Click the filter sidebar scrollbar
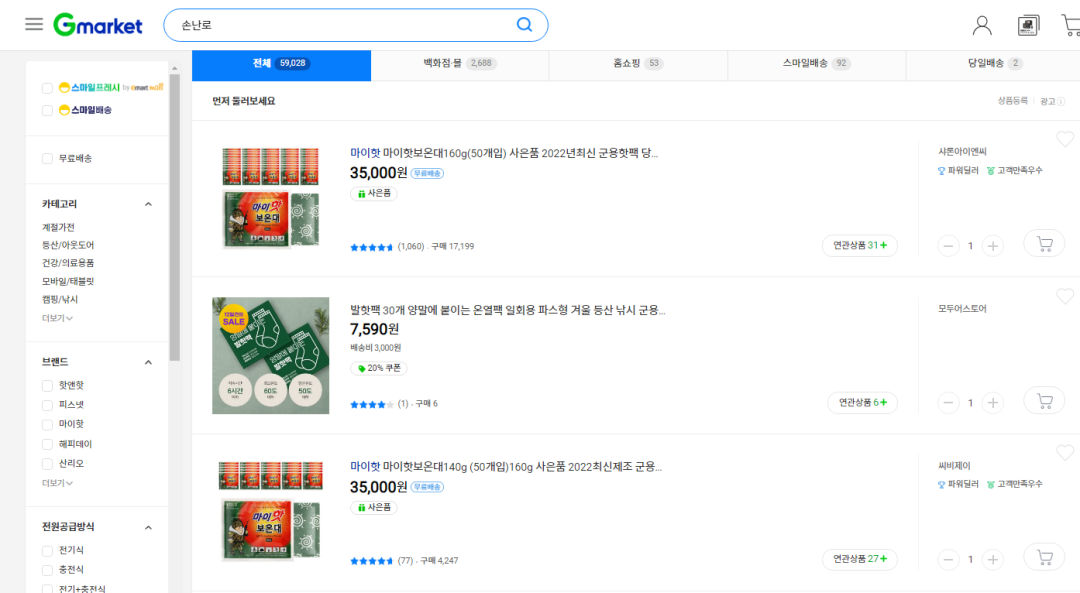Viewport: 1080px width, 593px height. tap(174, 218)
